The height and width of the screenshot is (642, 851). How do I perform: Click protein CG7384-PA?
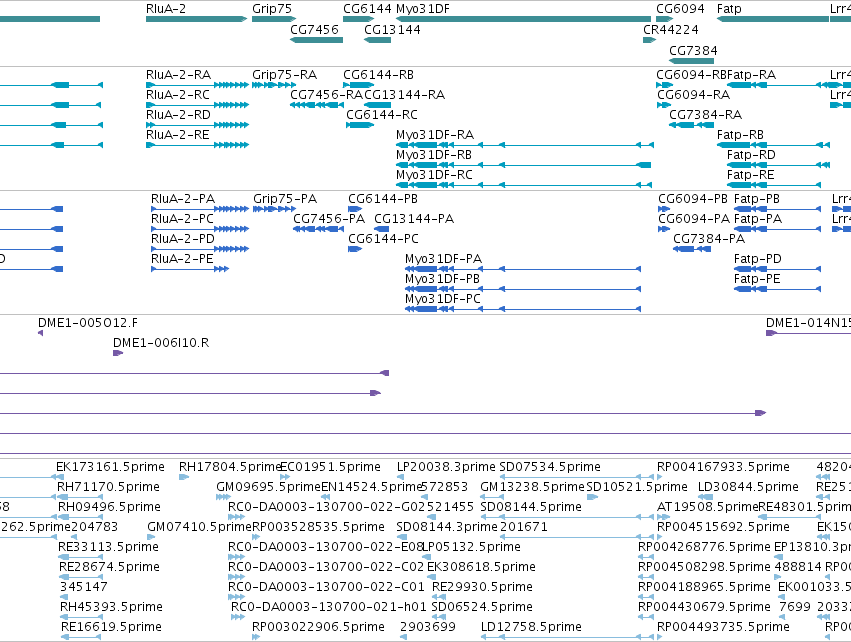pyautogui.click(x=692, y=249)
